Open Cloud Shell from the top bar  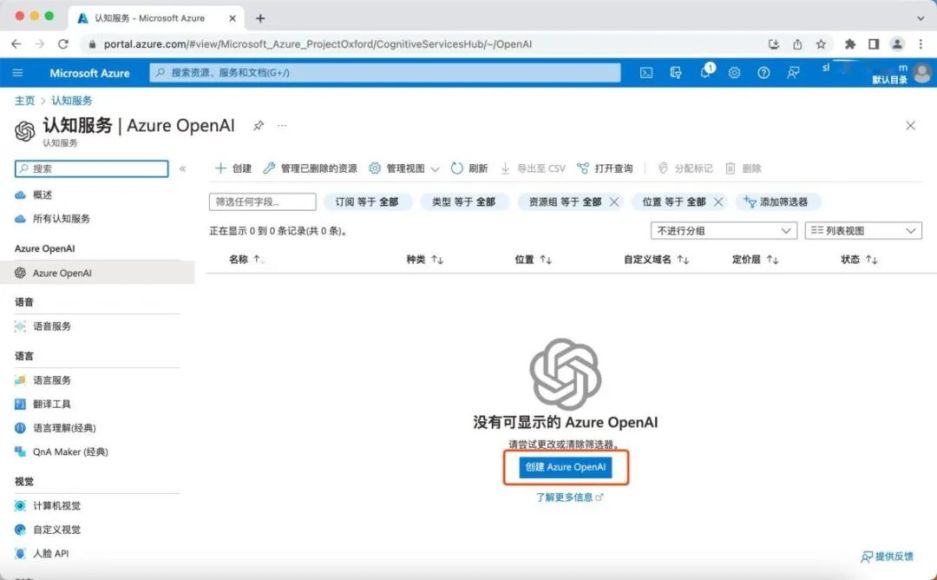pyautogui.click(x=646, y=73)
